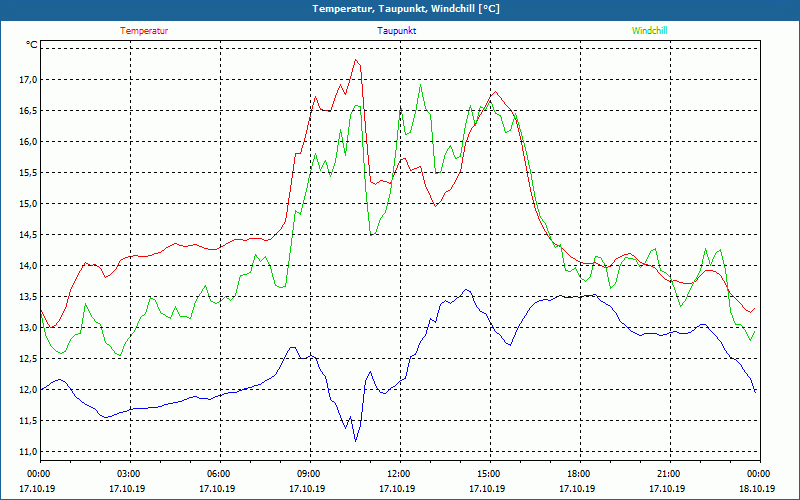Click the "17.10.19" date under the first 00:00
800x500 pixels.
pyautogui.click(x=37, y=489)
